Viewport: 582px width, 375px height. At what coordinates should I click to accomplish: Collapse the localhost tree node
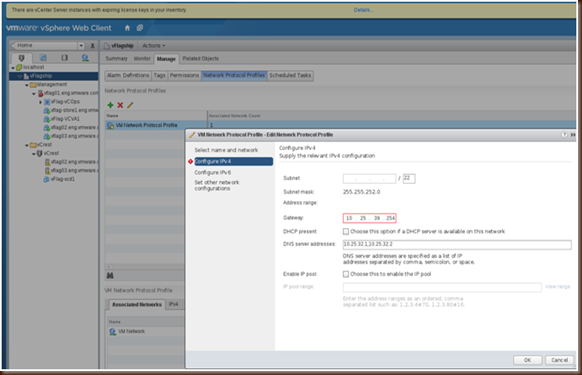pos(13,68)
